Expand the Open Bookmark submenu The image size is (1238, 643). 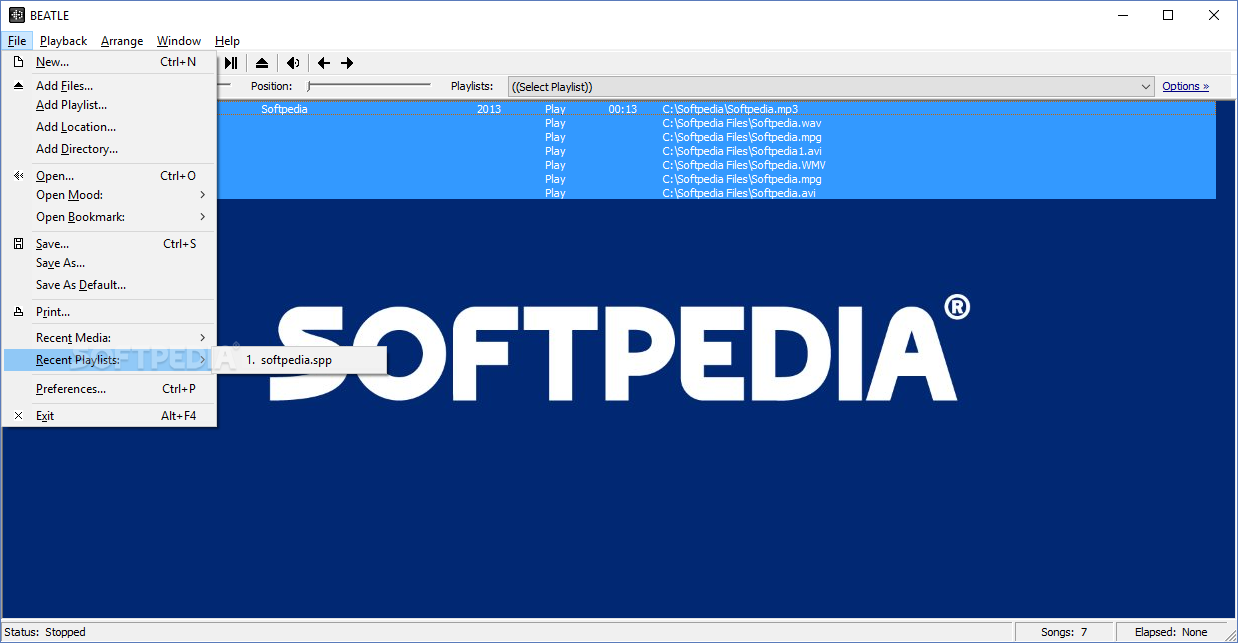(x=109, y=217)
